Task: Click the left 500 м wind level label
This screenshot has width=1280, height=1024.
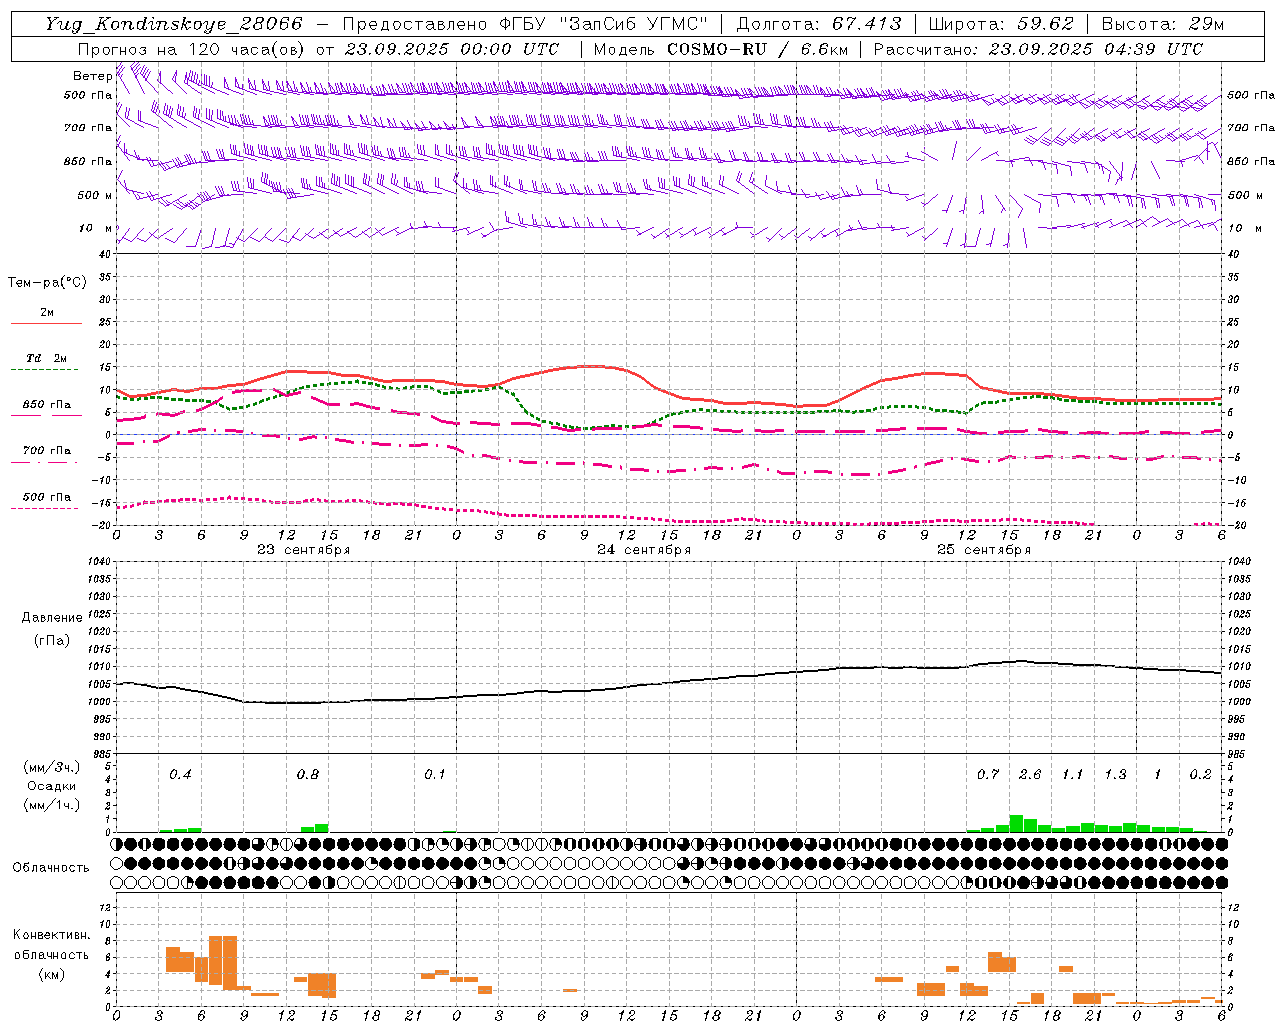Action: tap(95, 195)
